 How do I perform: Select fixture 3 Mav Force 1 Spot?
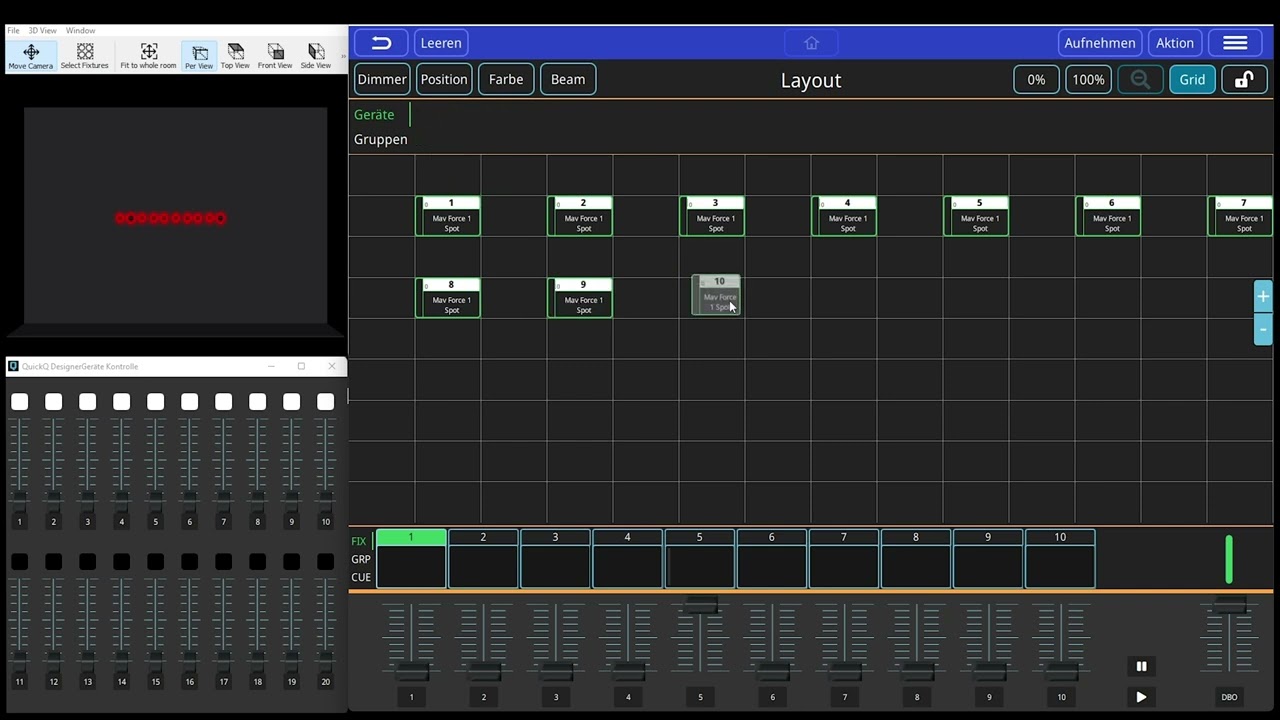tap(712, 216)
